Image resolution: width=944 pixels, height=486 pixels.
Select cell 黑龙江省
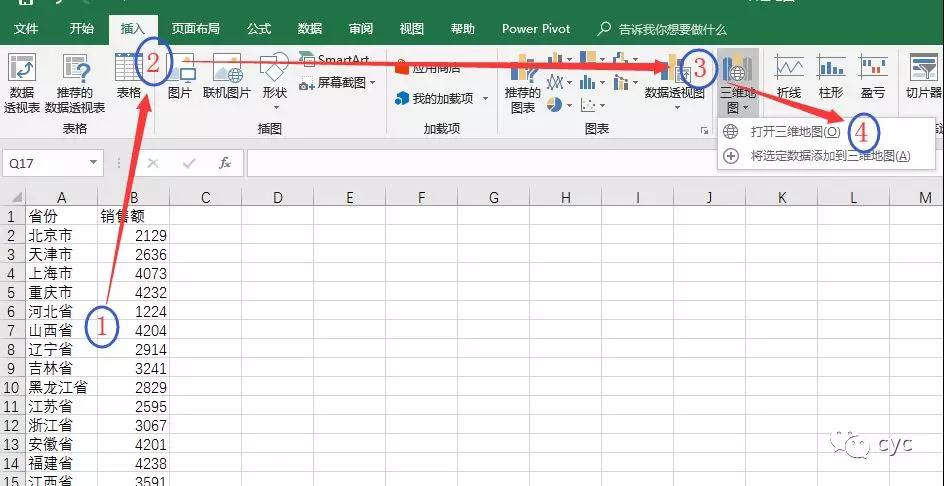(x=61, y=387)
